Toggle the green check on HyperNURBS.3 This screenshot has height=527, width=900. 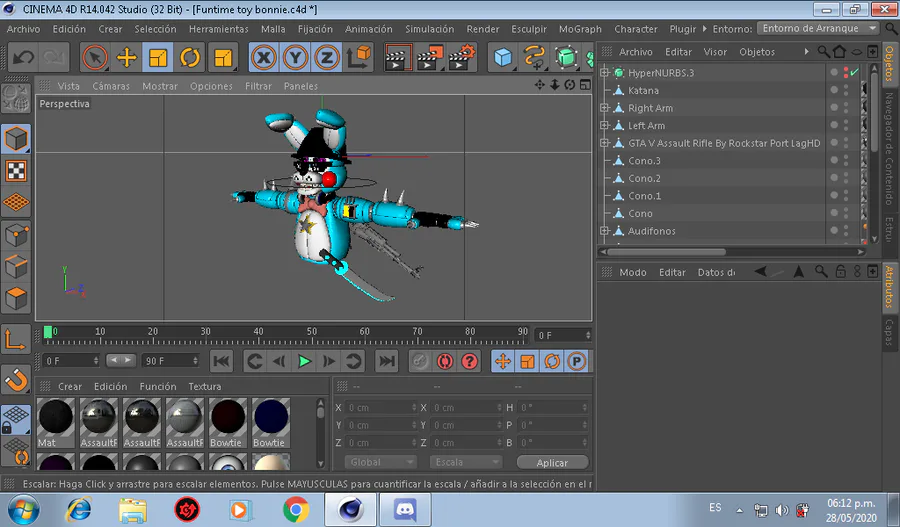click(x=855, y=72)
